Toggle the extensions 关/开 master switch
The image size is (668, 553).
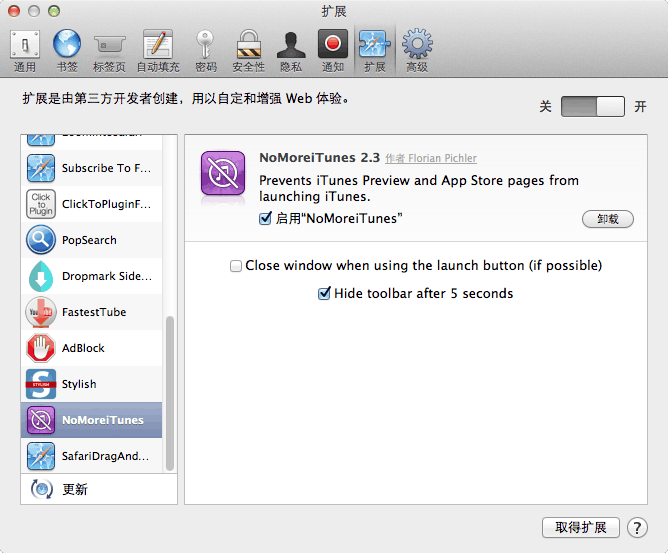[593, 106]
